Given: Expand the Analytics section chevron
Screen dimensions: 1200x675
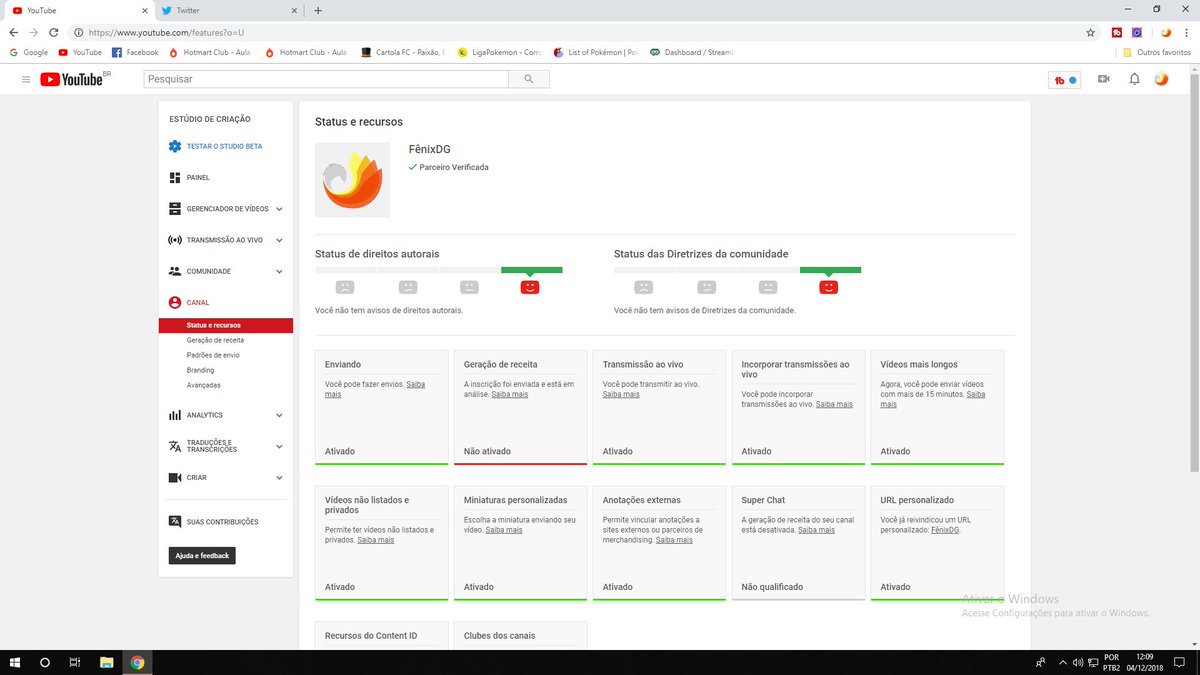Looking at the screenshot, I should [x=279, y=415].
